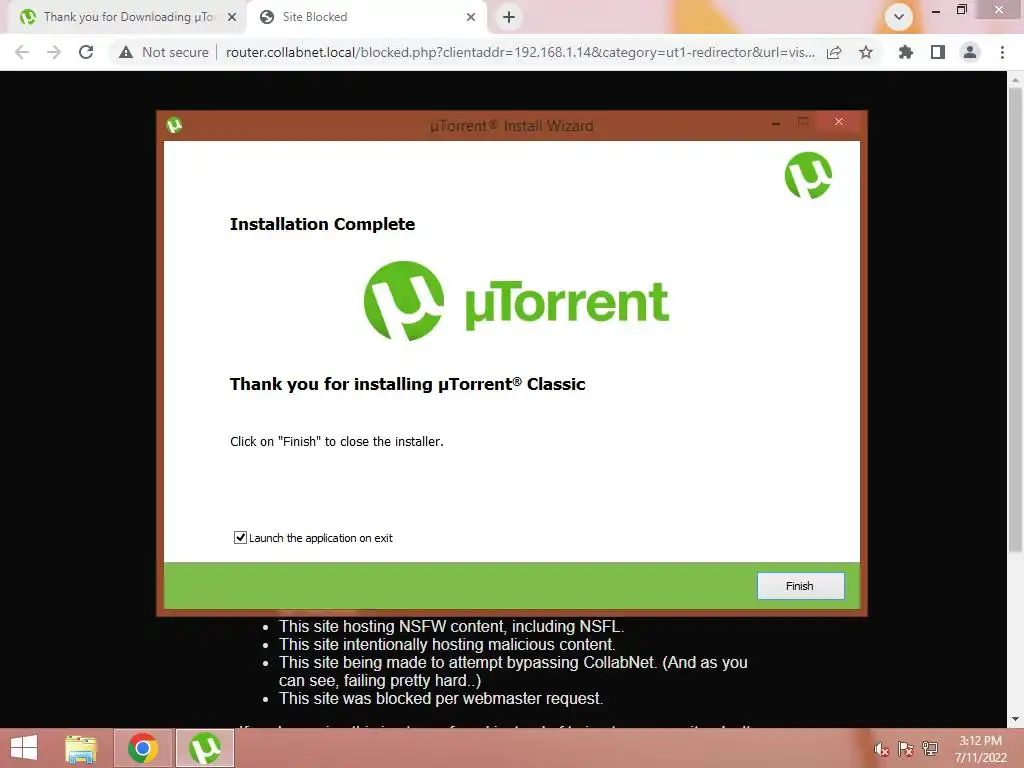This screenshot has height=768, width=1024.
Task: Click the µTorrent icon in installer title bar
Action: (x=174, y=125)
